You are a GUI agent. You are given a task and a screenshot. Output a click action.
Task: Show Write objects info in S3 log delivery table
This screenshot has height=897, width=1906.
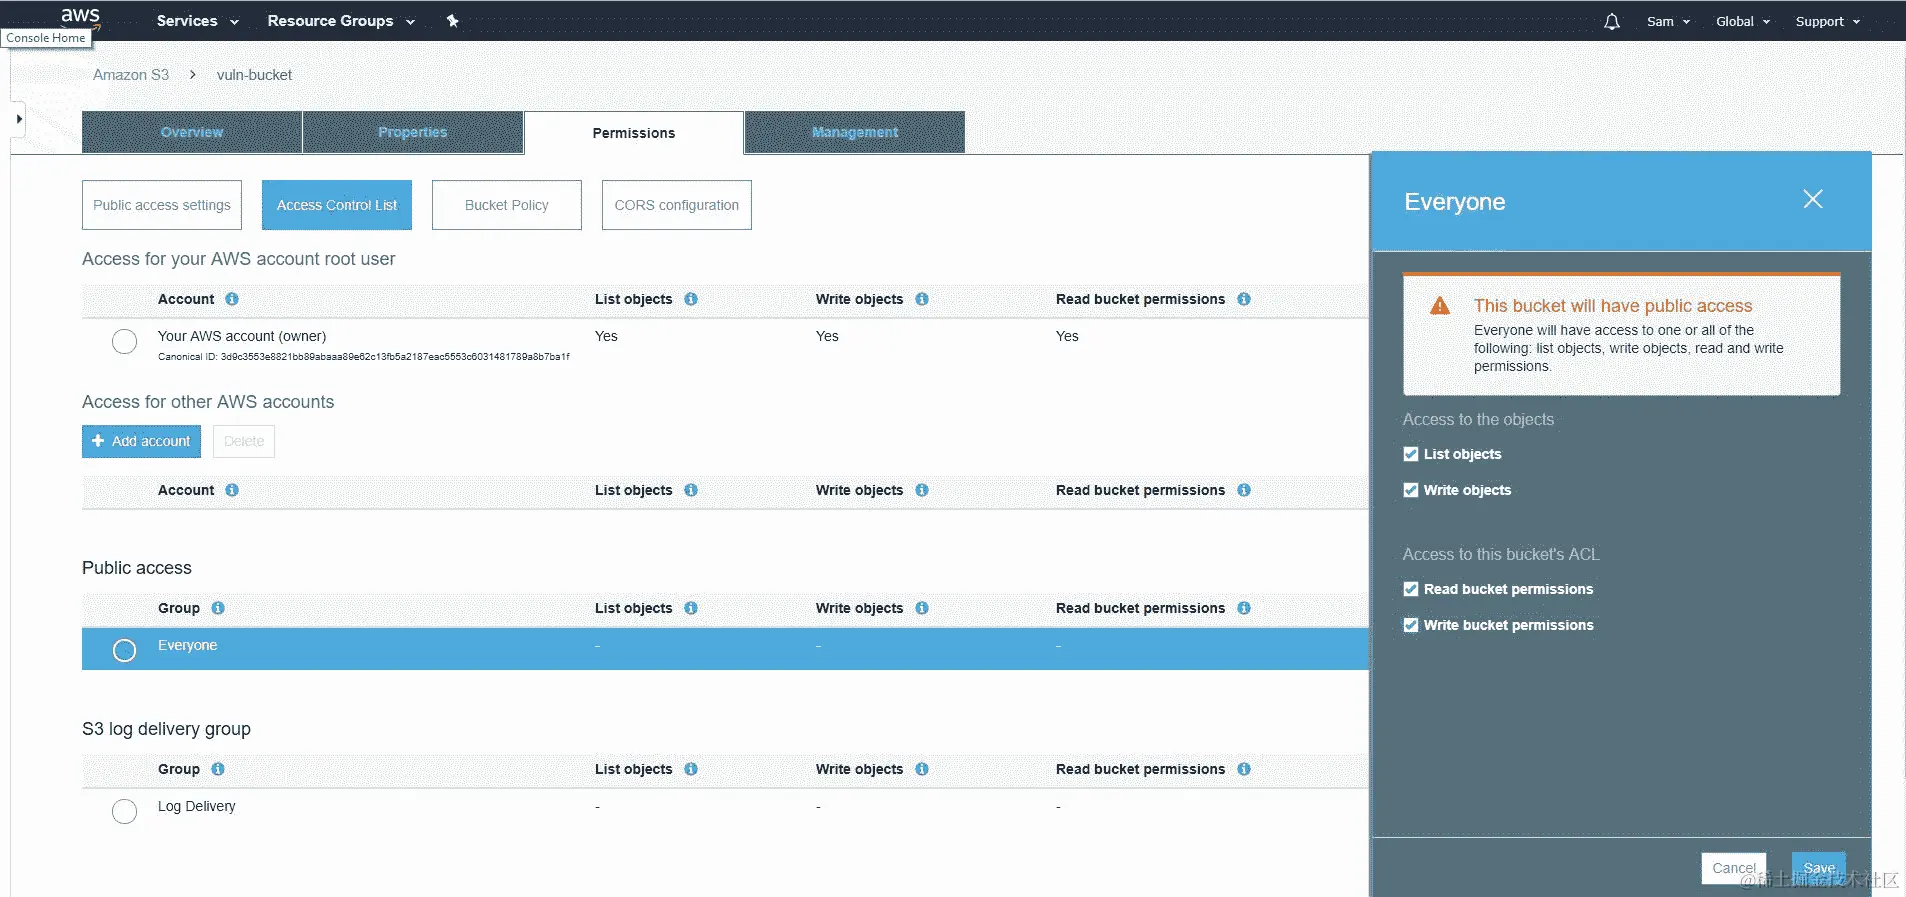click(922, 769)
